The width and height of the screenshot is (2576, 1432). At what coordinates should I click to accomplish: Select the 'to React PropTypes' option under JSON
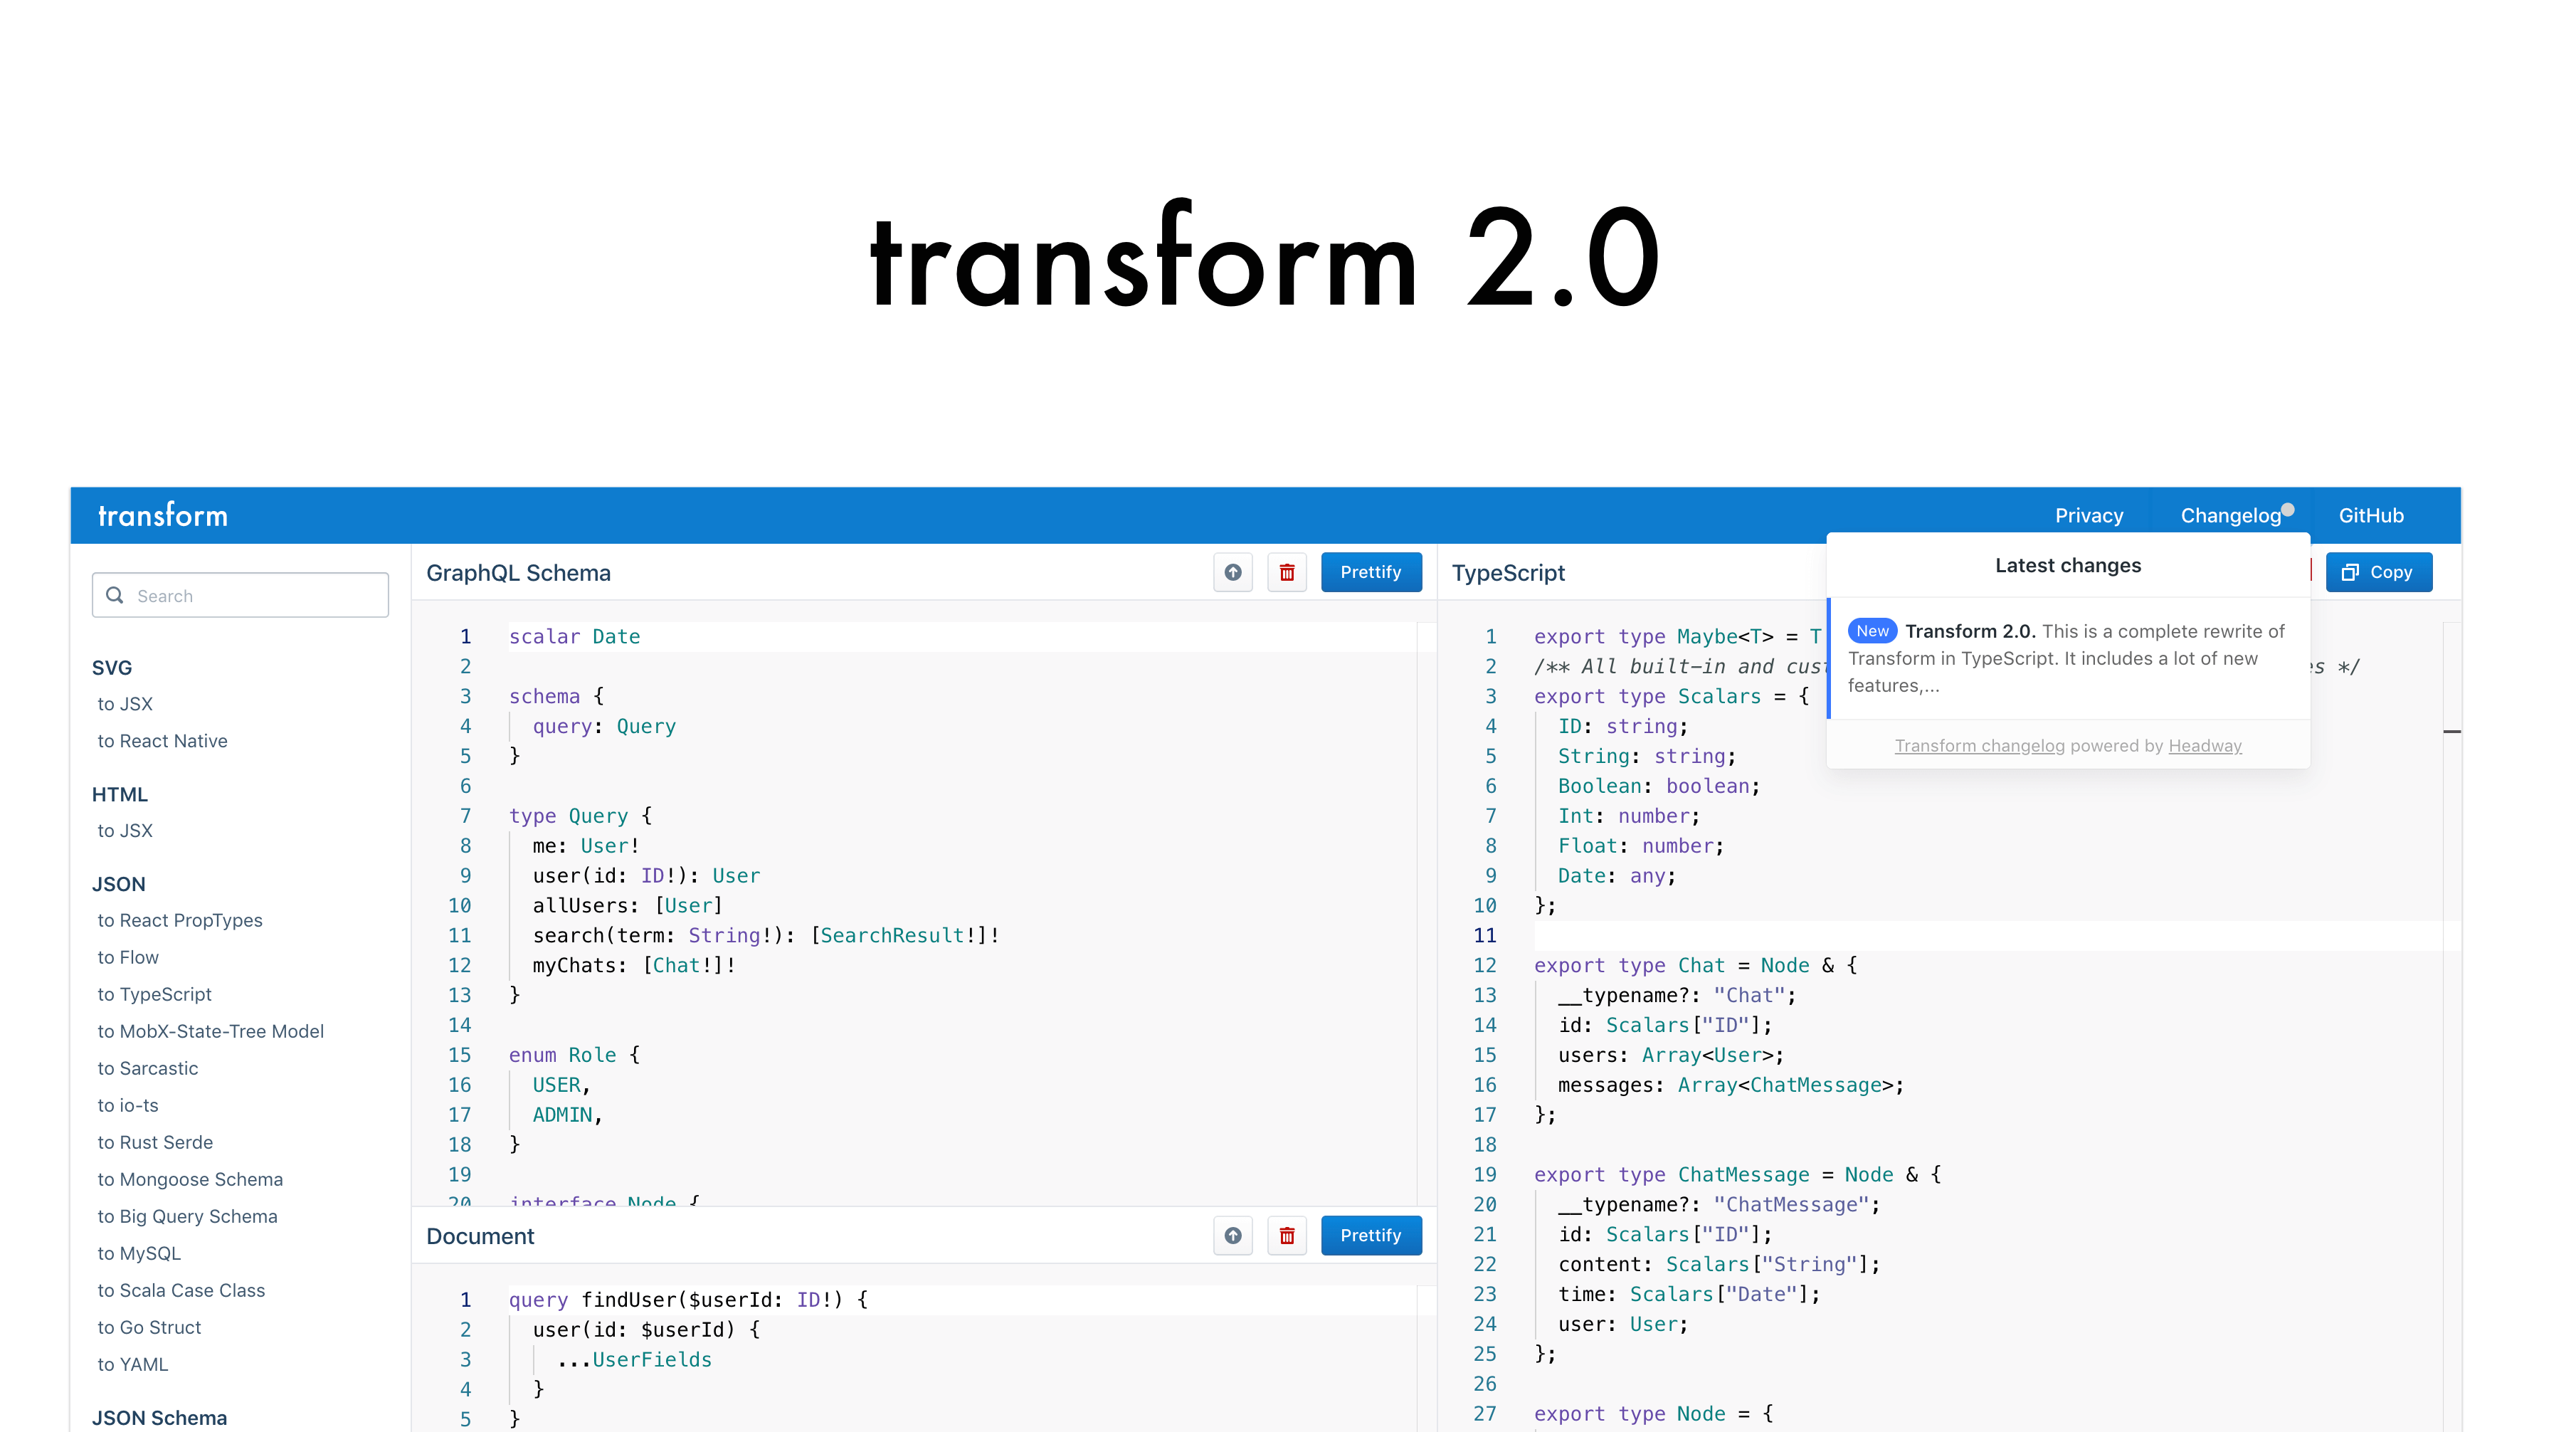tap(181, 920)
